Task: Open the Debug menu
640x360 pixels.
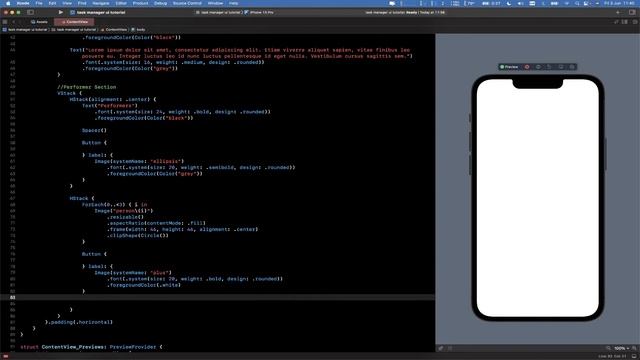Action: click(x=160, y=3)
